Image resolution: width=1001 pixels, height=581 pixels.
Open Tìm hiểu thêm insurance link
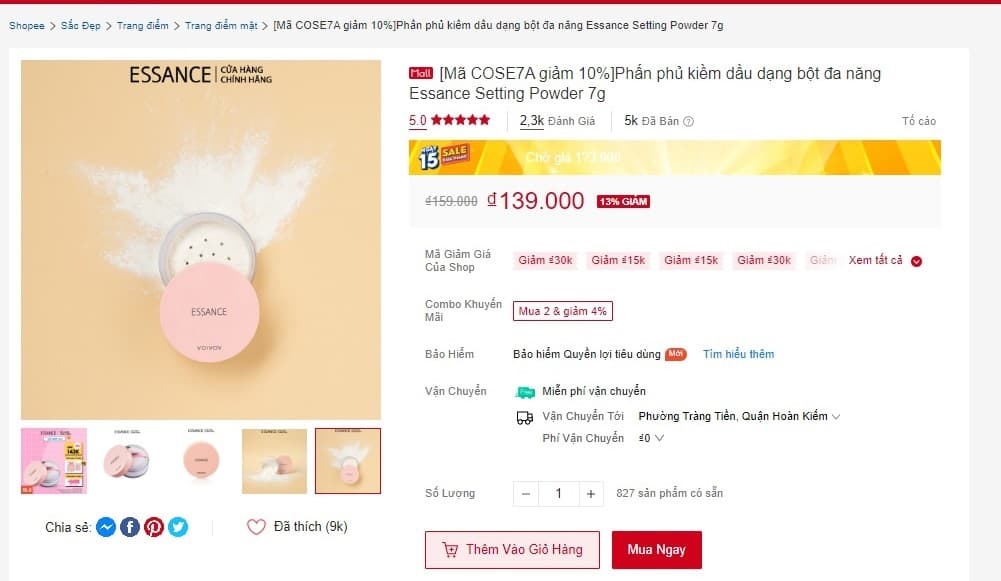point(738,354)
